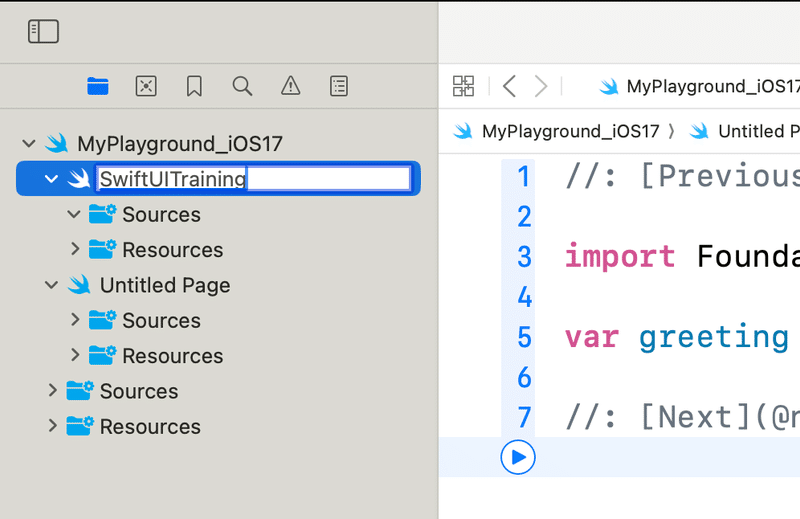Click folder icon of top-level Sources

click(80, 390)
